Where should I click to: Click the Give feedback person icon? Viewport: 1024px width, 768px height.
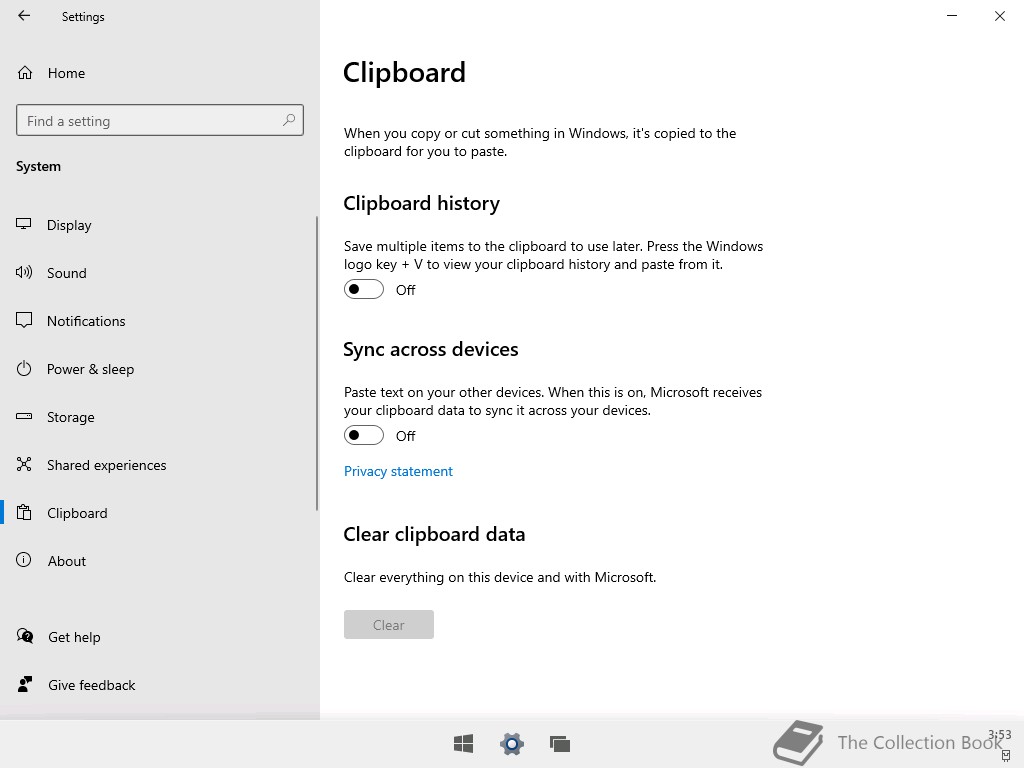tap(25, 684)
